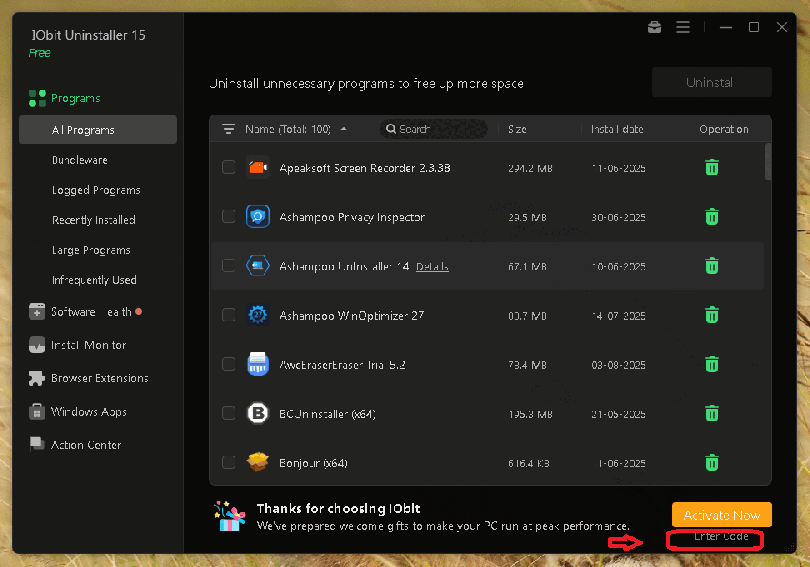Click trash icon for Ashampoo WinOptimizer 27
The width and height of the screenshot is (810, 567).
point(712,314)
